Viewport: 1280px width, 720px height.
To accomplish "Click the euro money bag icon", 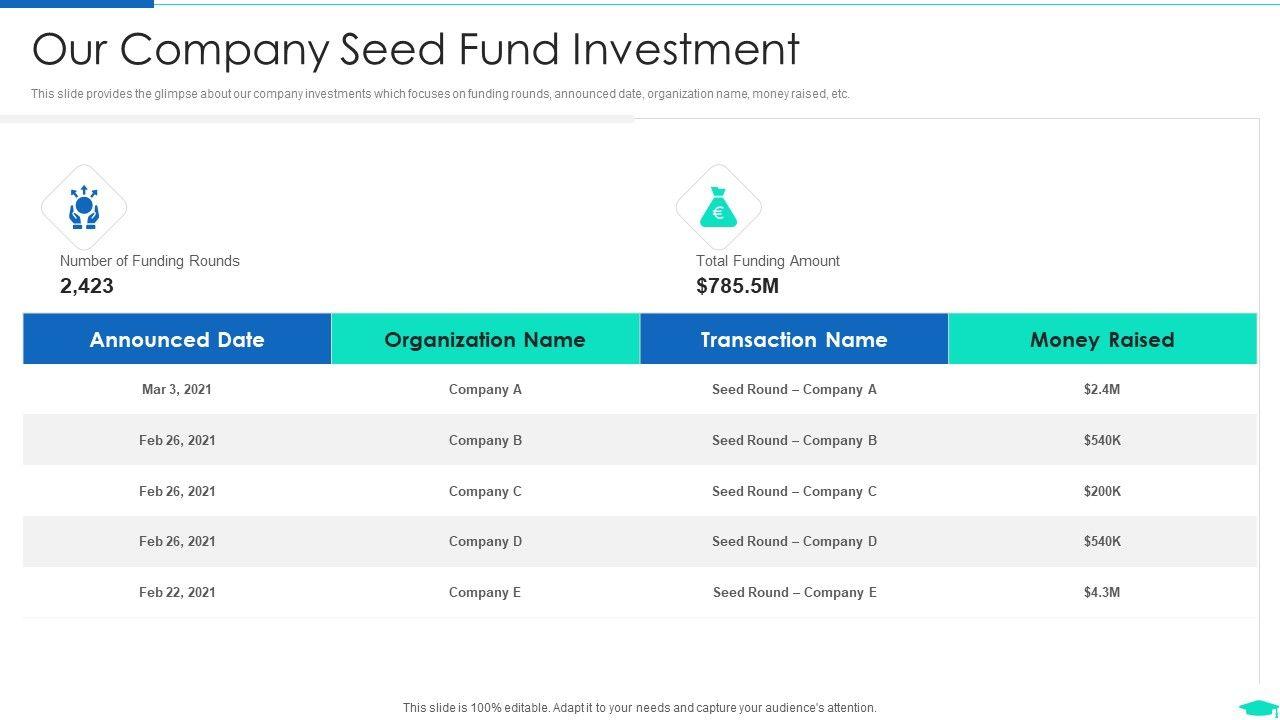I will 718,208.
